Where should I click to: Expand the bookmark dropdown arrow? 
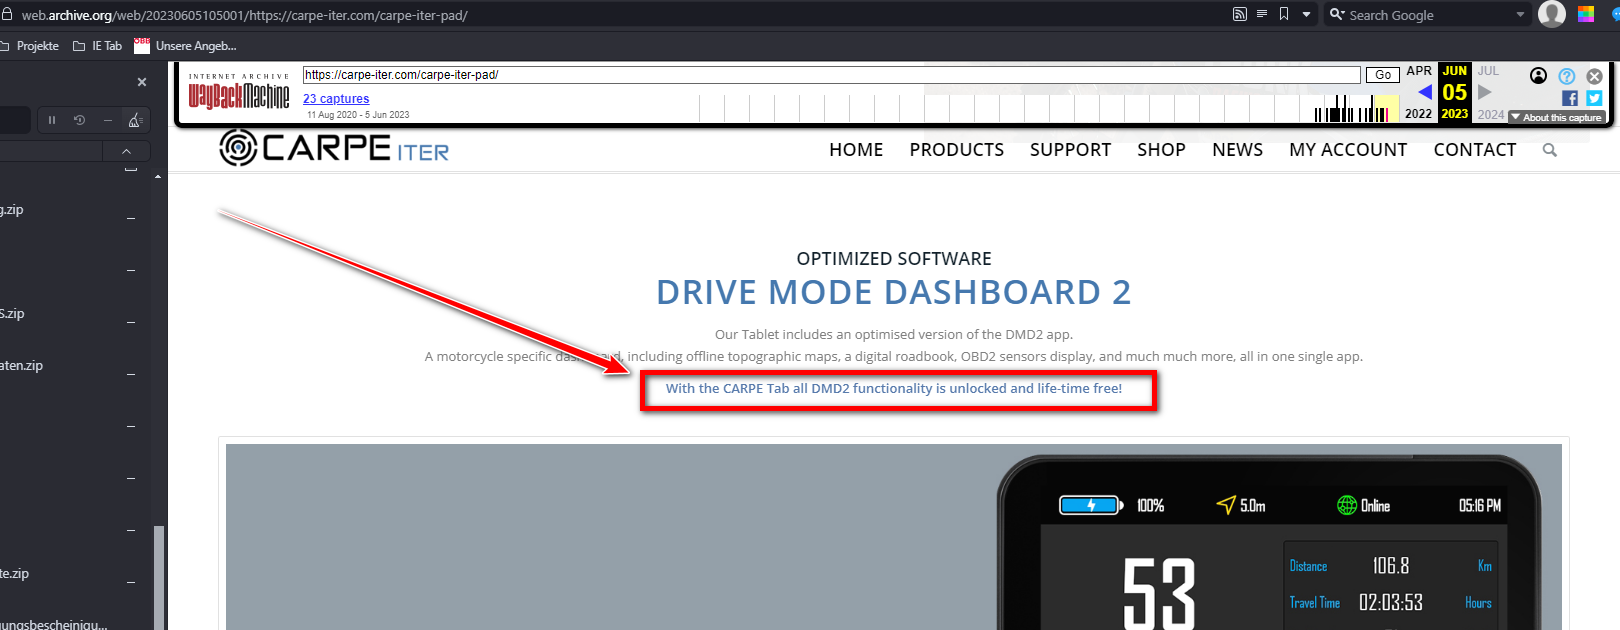[1306, 14]
